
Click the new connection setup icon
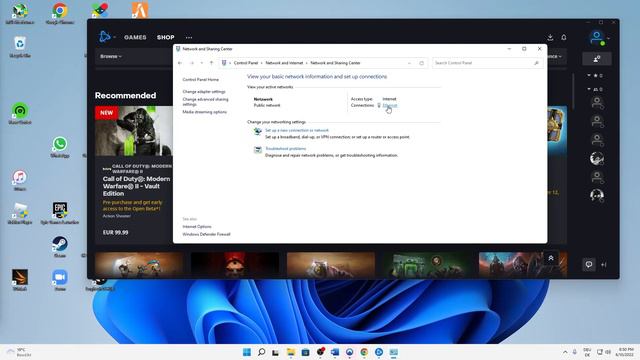pyautogui.click(x=258, y=131)
